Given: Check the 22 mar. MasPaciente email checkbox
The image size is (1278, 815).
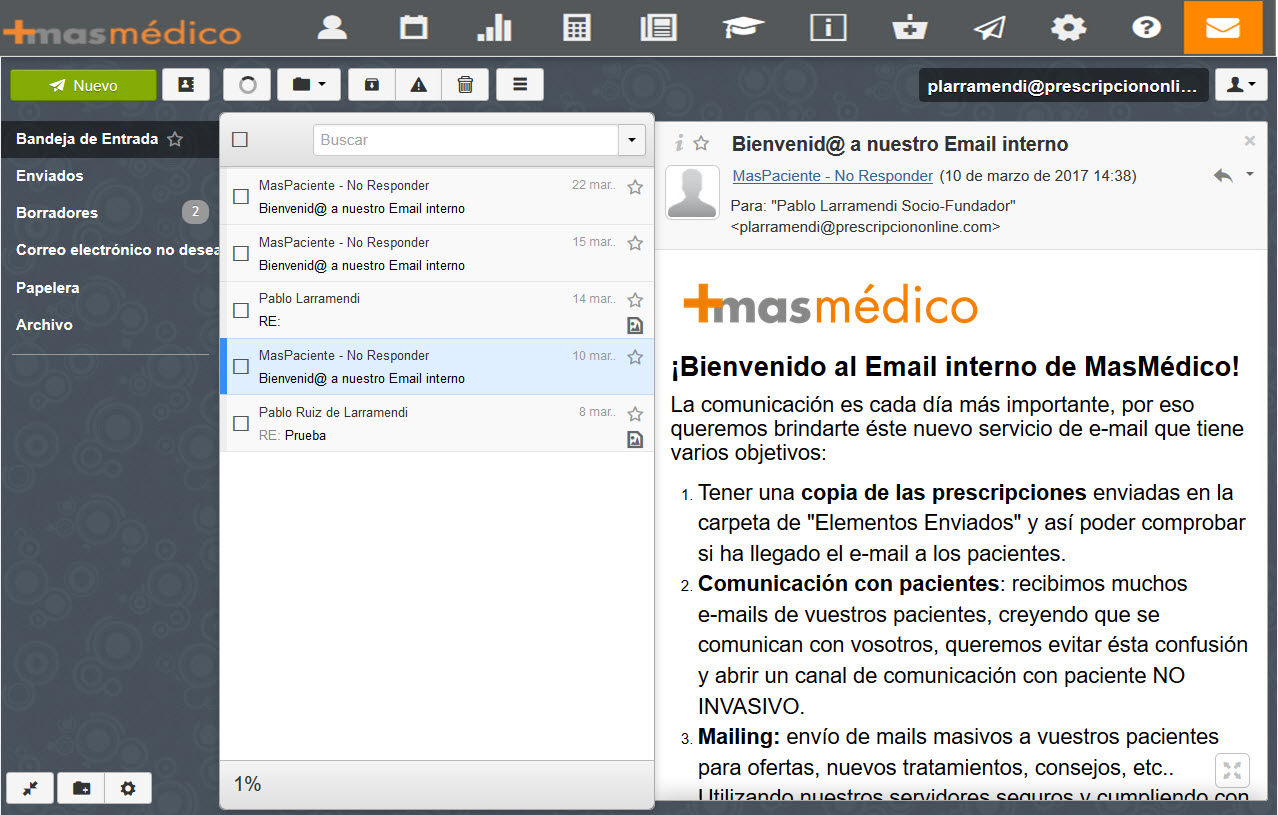Looking at the screenshot, I should tap(241, 197).
